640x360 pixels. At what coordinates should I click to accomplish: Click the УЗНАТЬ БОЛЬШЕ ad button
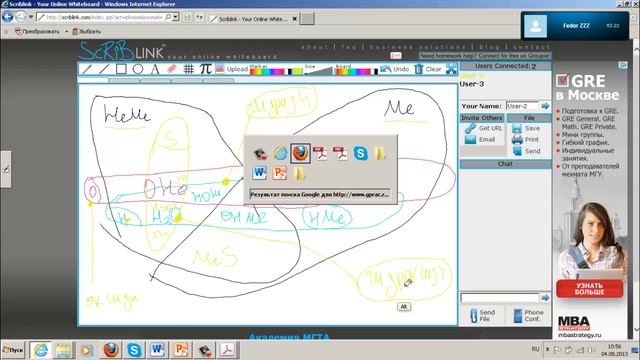pyautogui.click(x=589, y=289)
